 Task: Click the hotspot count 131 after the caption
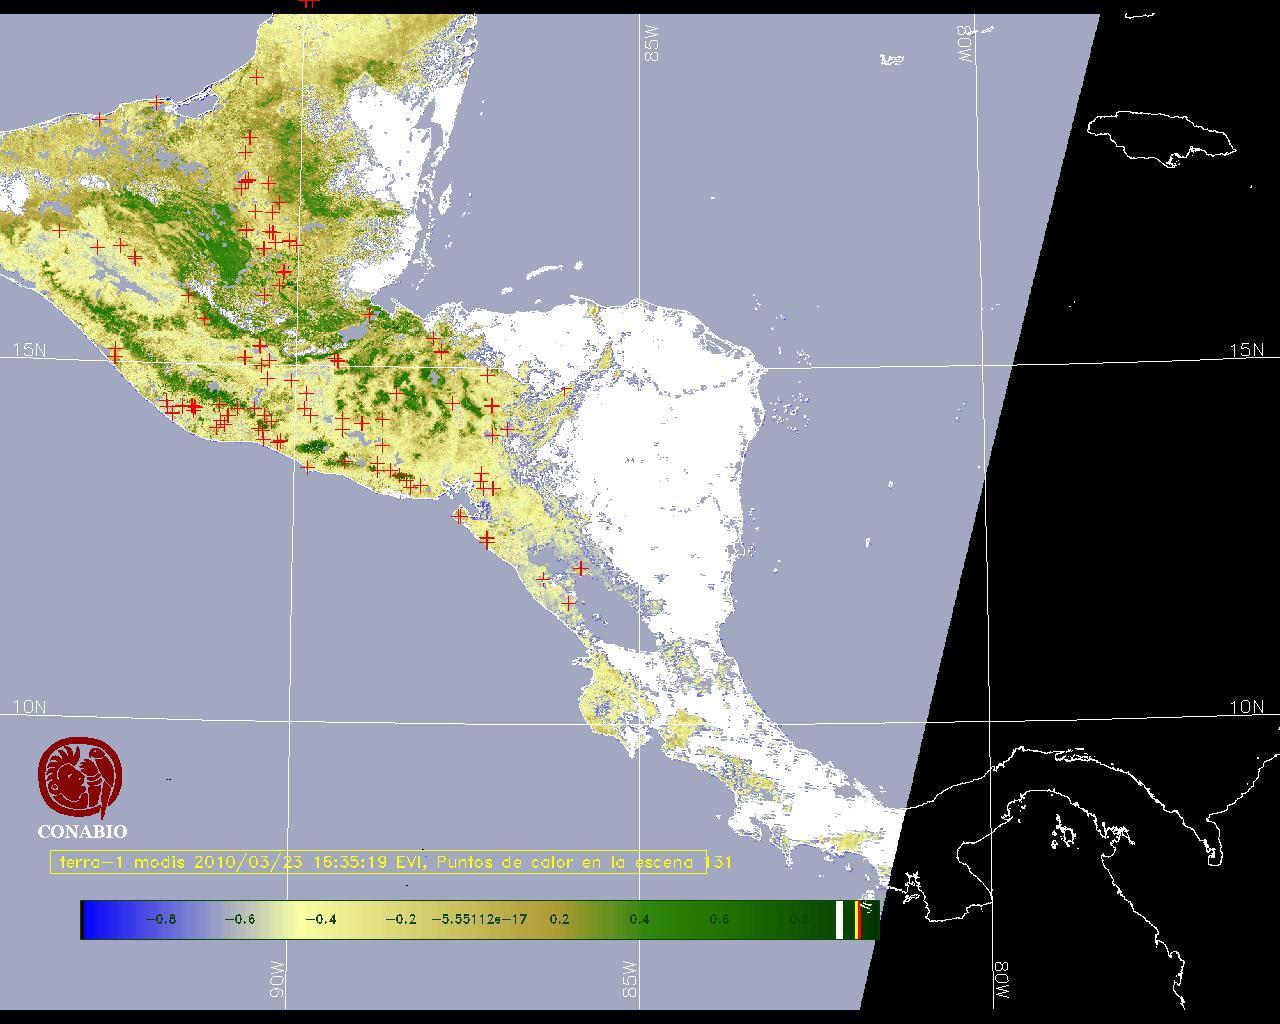tap(719, 862)
